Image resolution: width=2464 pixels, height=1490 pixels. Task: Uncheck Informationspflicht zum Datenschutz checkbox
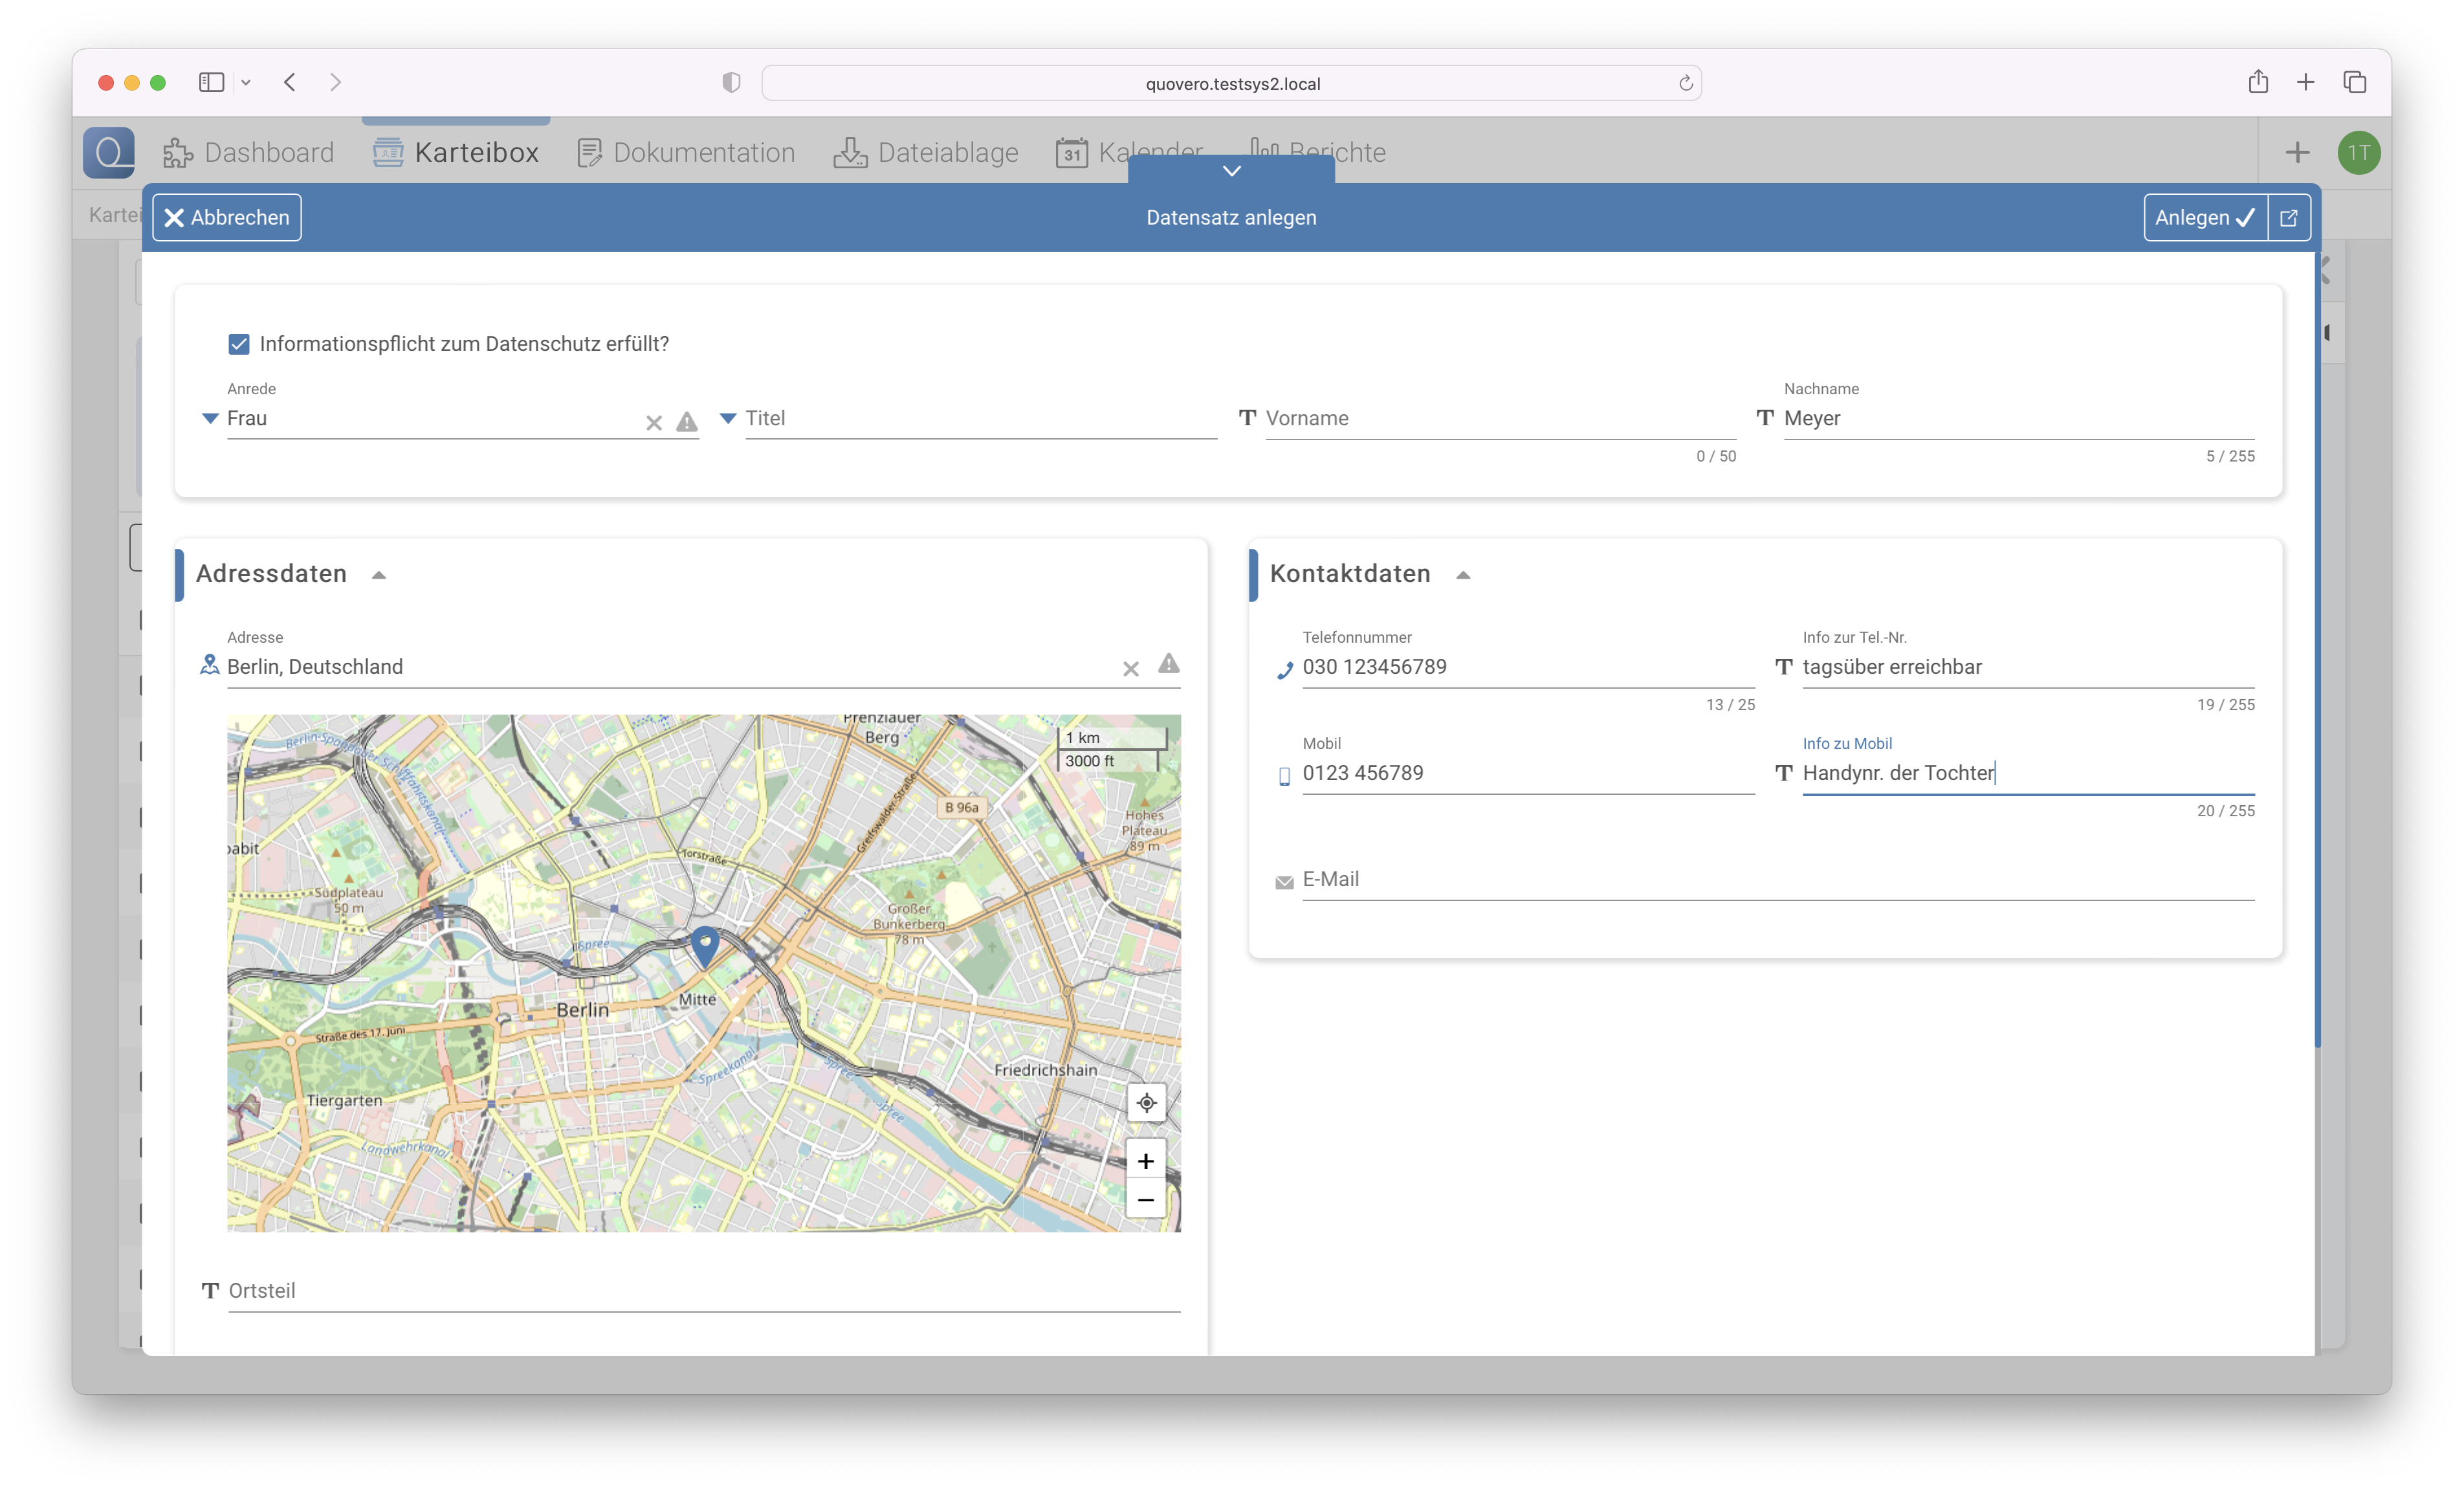(x=239, y=344)
